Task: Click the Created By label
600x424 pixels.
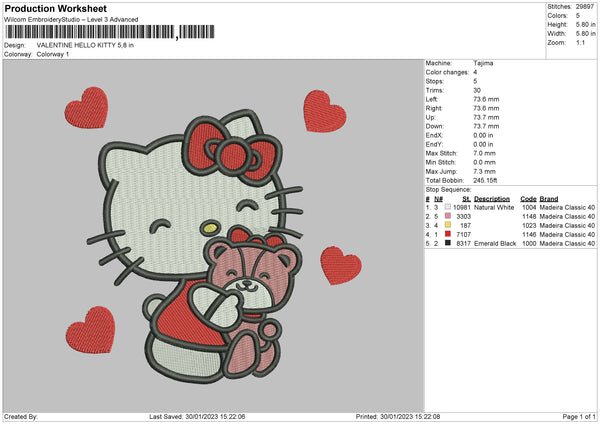Action: pos(21,417)
